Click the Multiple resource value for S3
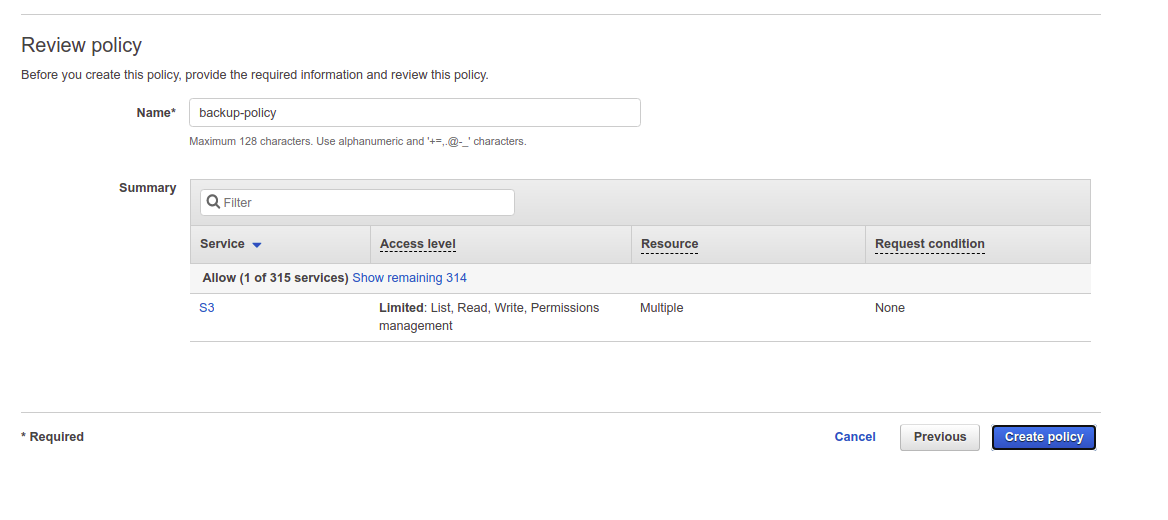Image resolution: width=1168 pixels, height=520 pixels. [x=661, y=308]
